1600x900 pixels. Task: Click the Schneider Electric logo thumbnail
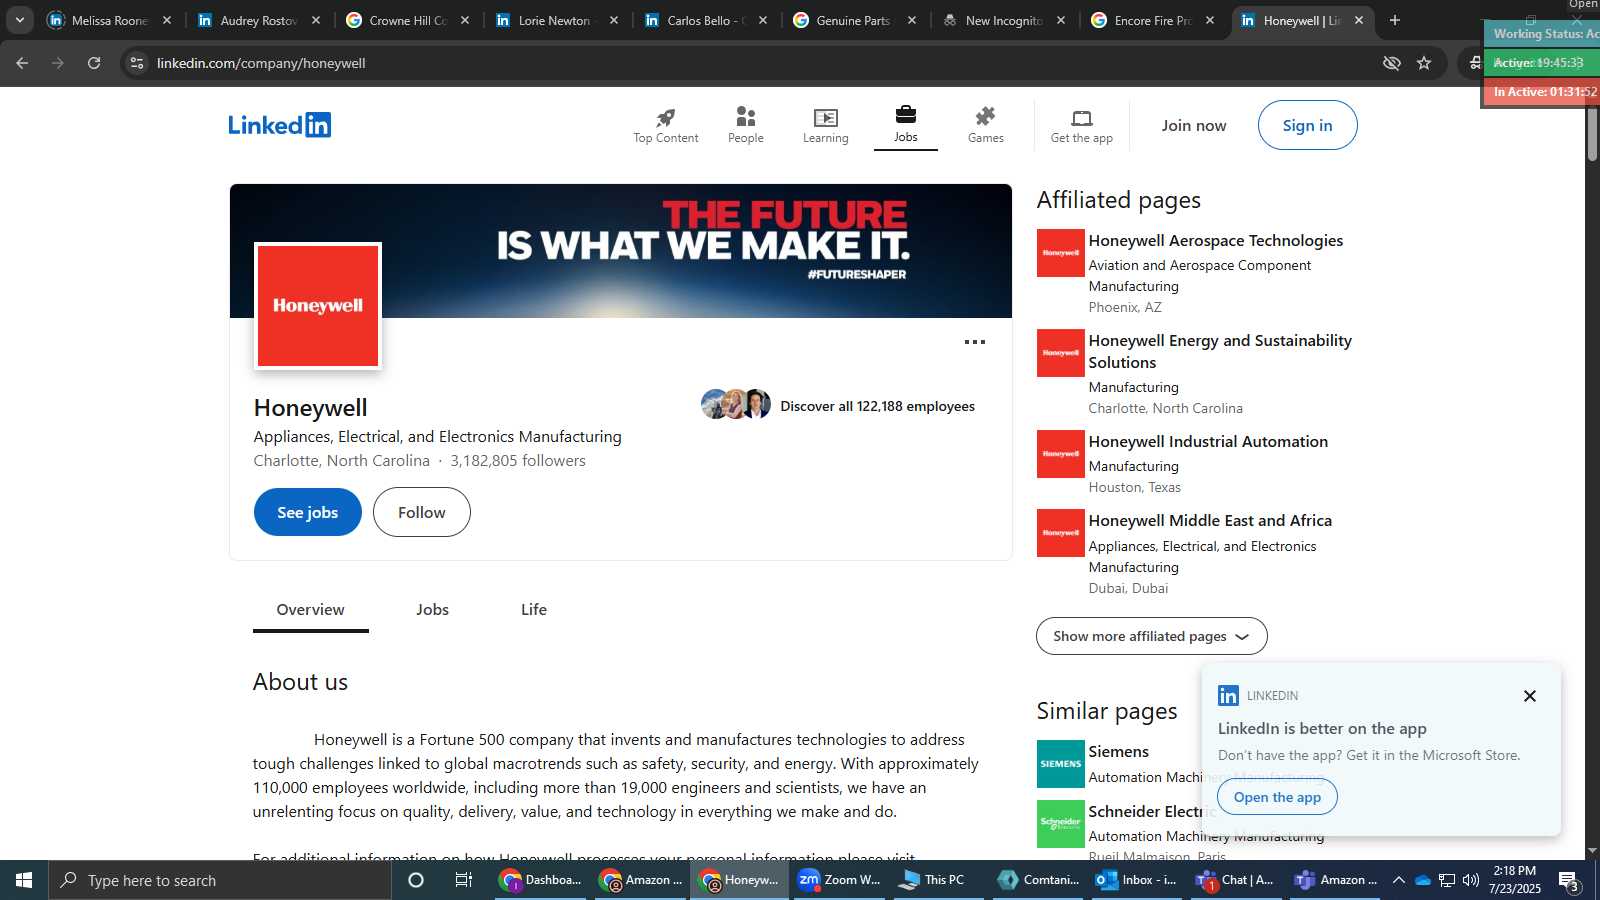[1060, 824]
